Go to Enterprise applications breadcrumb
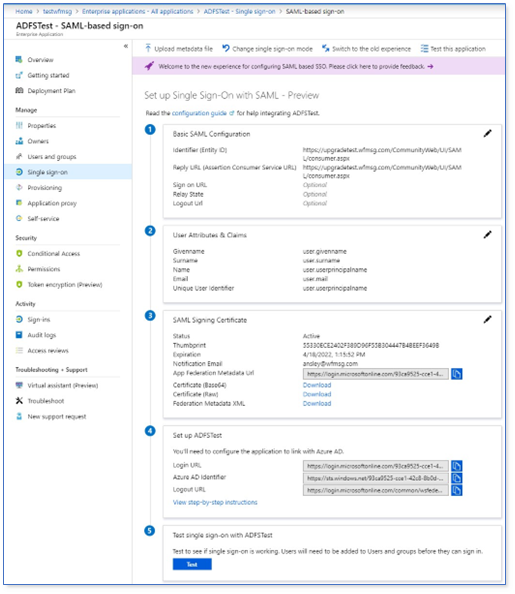This screenshot has height=594, width=515. coord(138,11)
